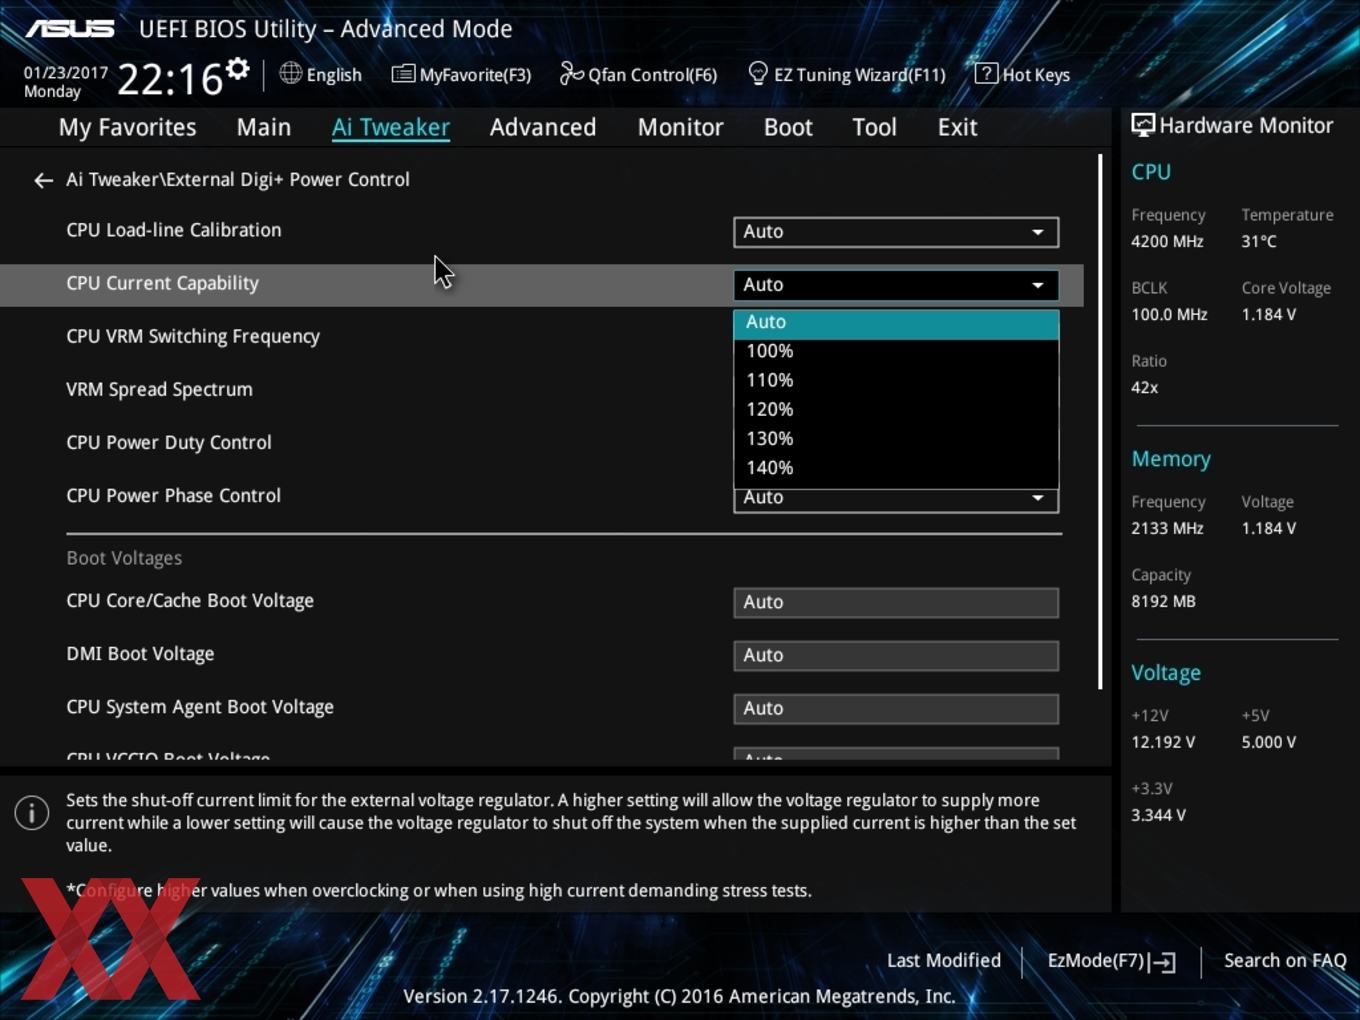
Task: Click the 5.000 V reading
Action: click(1269, 742)
